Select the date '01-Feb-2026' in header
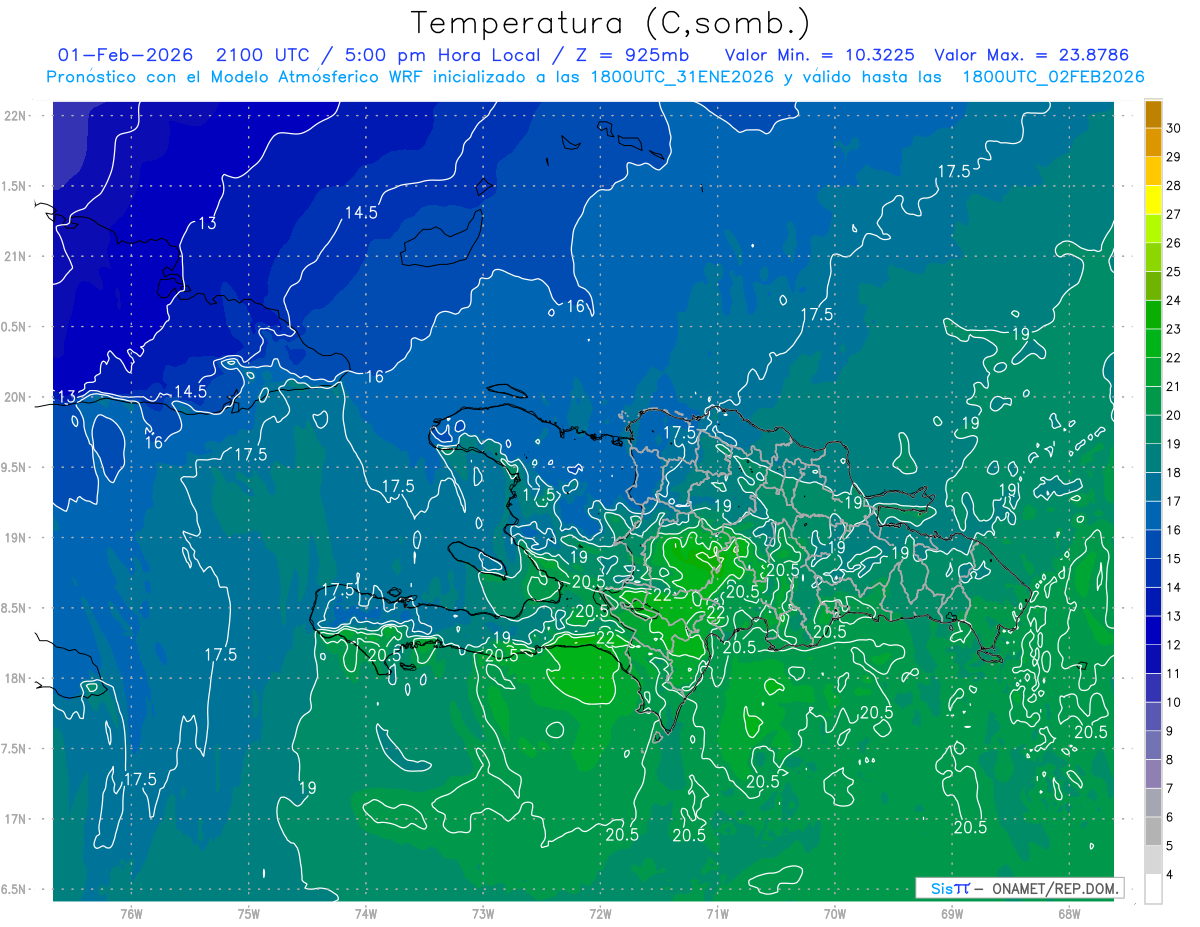This screenshot has width=1200, height=927. pyautogui.click(x=126, y=55)
